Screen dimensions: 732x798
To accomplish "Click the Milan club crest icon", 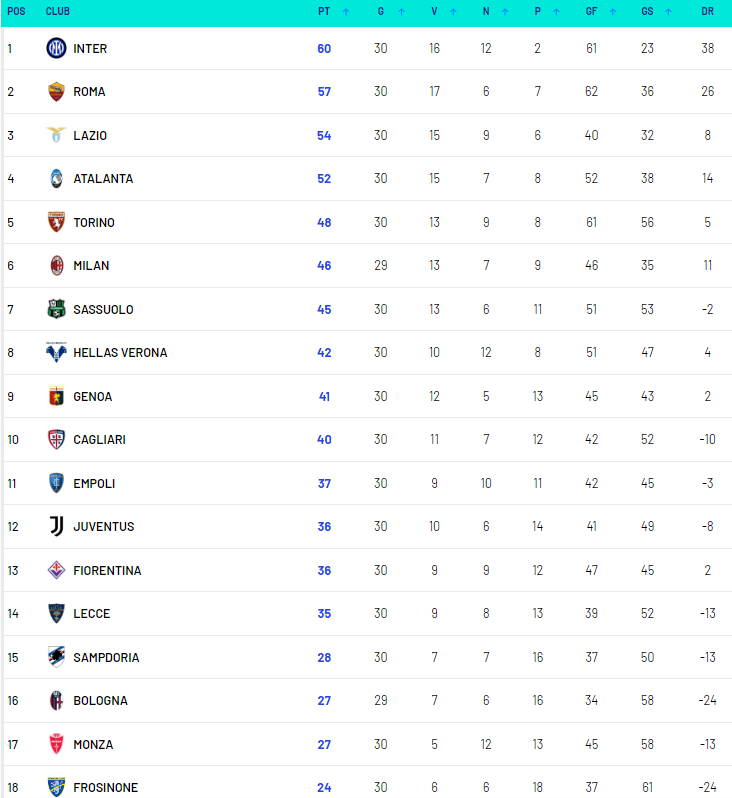I will [56, 266].
